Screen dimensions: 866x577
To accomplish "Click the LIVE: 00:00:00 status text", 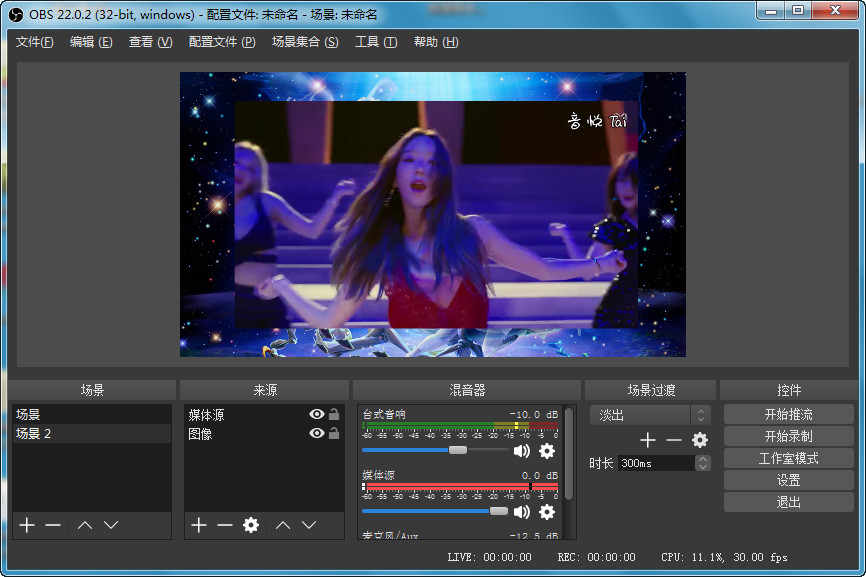I will click(x=489, y=557).
